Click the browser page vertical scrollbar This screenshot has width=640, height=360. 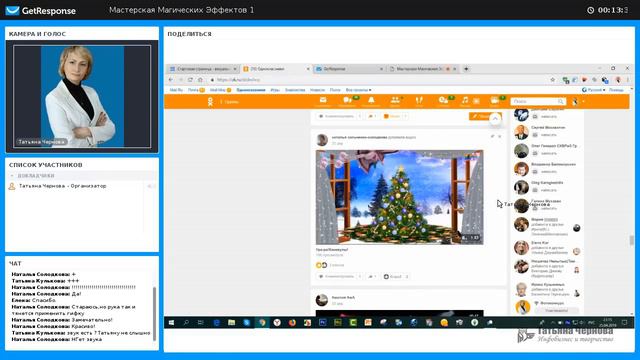[632, 241]
